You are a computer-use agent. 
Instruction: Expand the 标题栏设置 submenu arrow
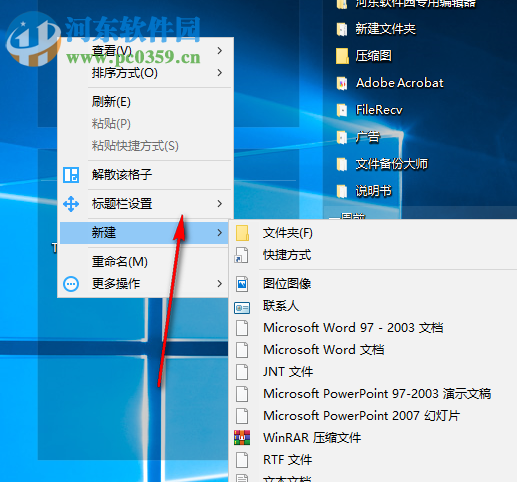(219, 204)
